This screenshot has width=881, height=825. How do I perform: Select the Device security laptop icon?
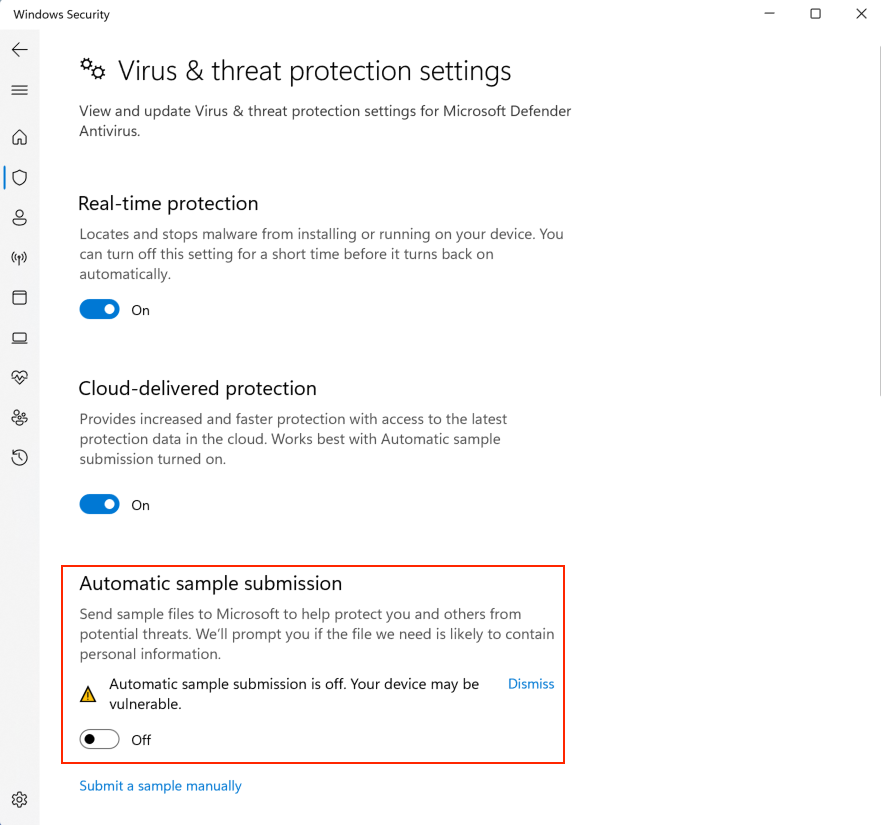19,338
